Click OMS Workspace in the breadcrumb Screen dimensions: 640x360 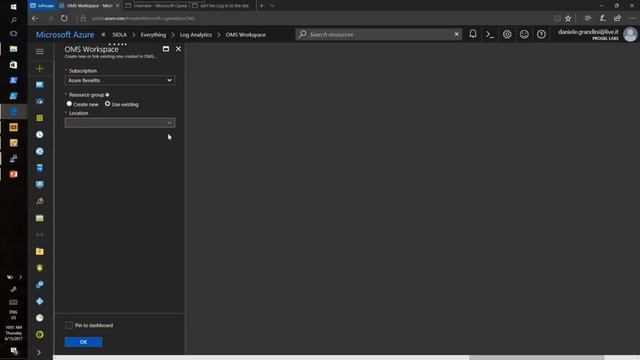(x=246, y=35)
